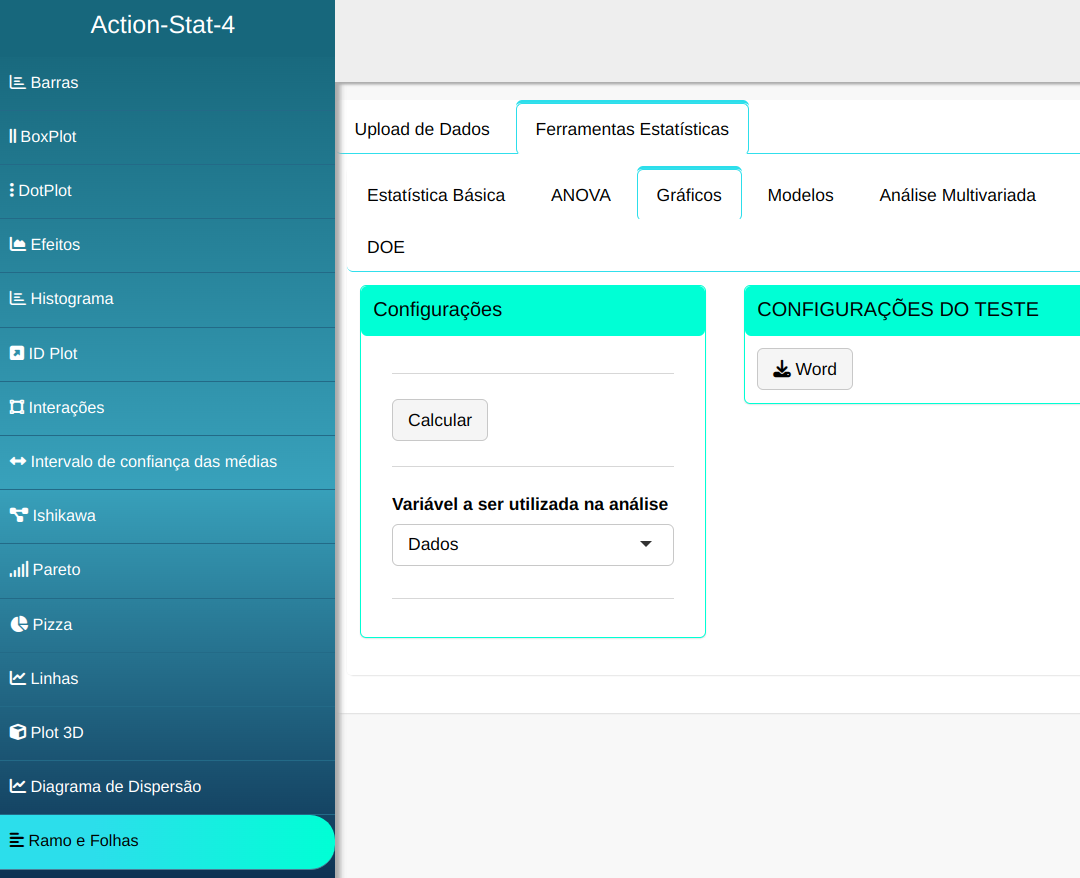
Task: Open Intervalo de confiança das médias item
Action: pos(153,461)
